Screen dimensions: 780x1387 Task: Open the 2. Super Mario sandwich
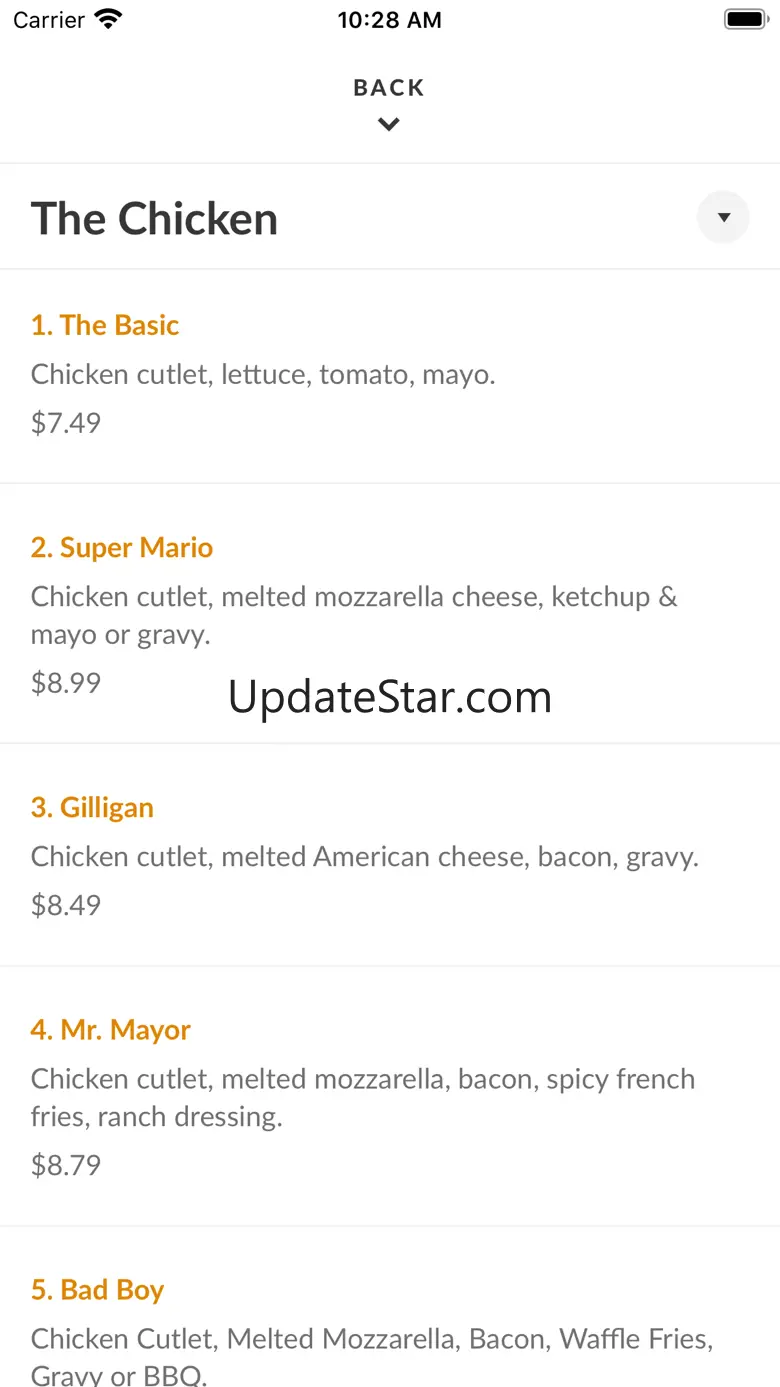[x=122, y=548]
